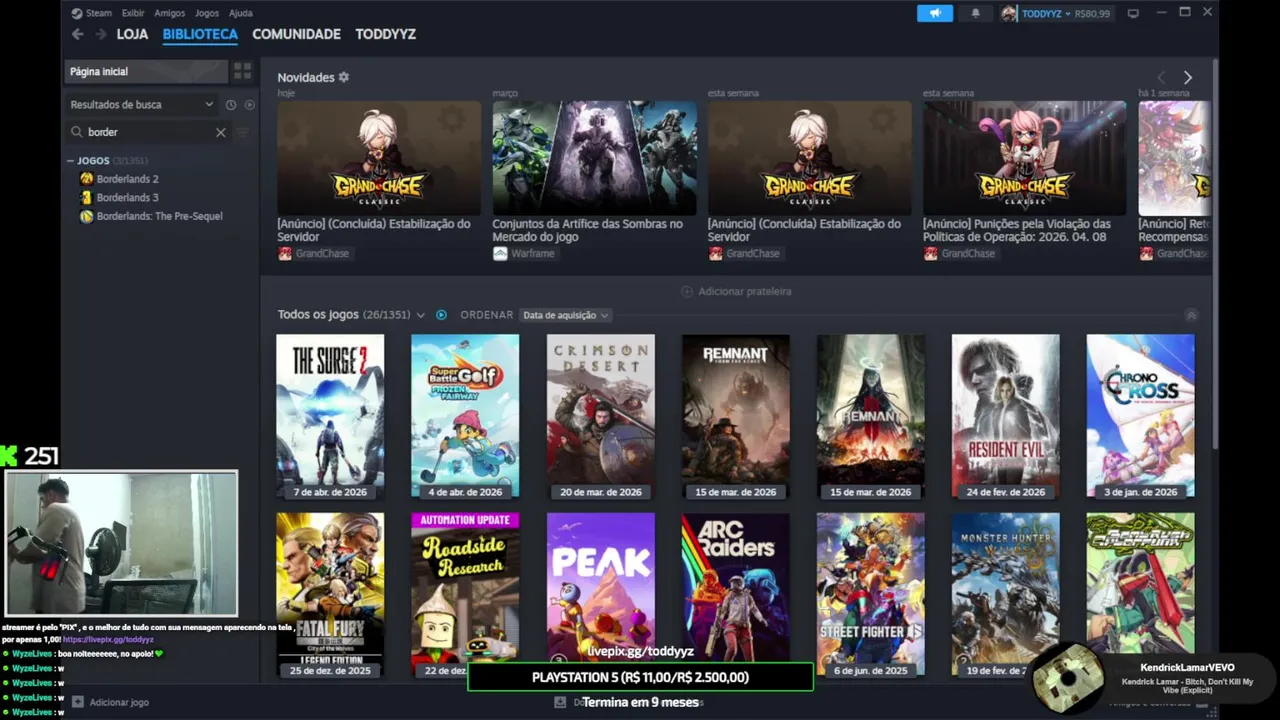
Task: Click the GrandChase icon under first news card
Action: pyautogui.click(x=285, y=254)
